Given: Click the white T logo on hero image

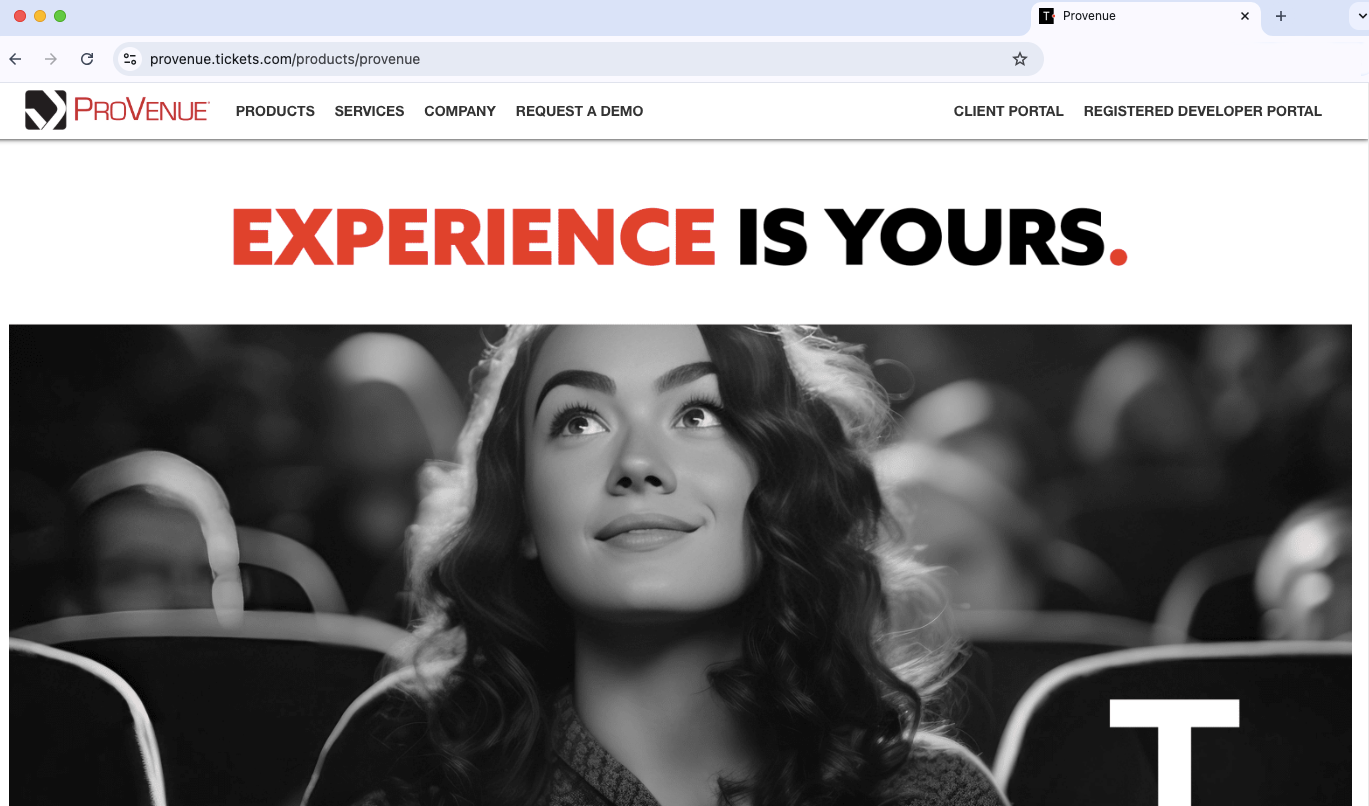Looking at the screenshot, I should point(1174,750).
